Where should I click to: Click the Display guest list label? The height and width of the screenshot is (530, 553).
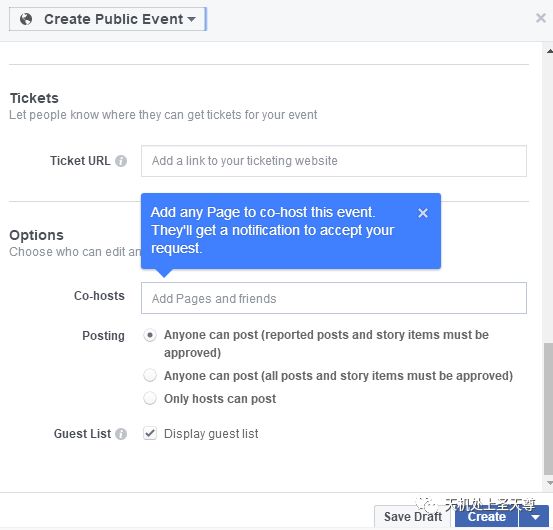211,434
